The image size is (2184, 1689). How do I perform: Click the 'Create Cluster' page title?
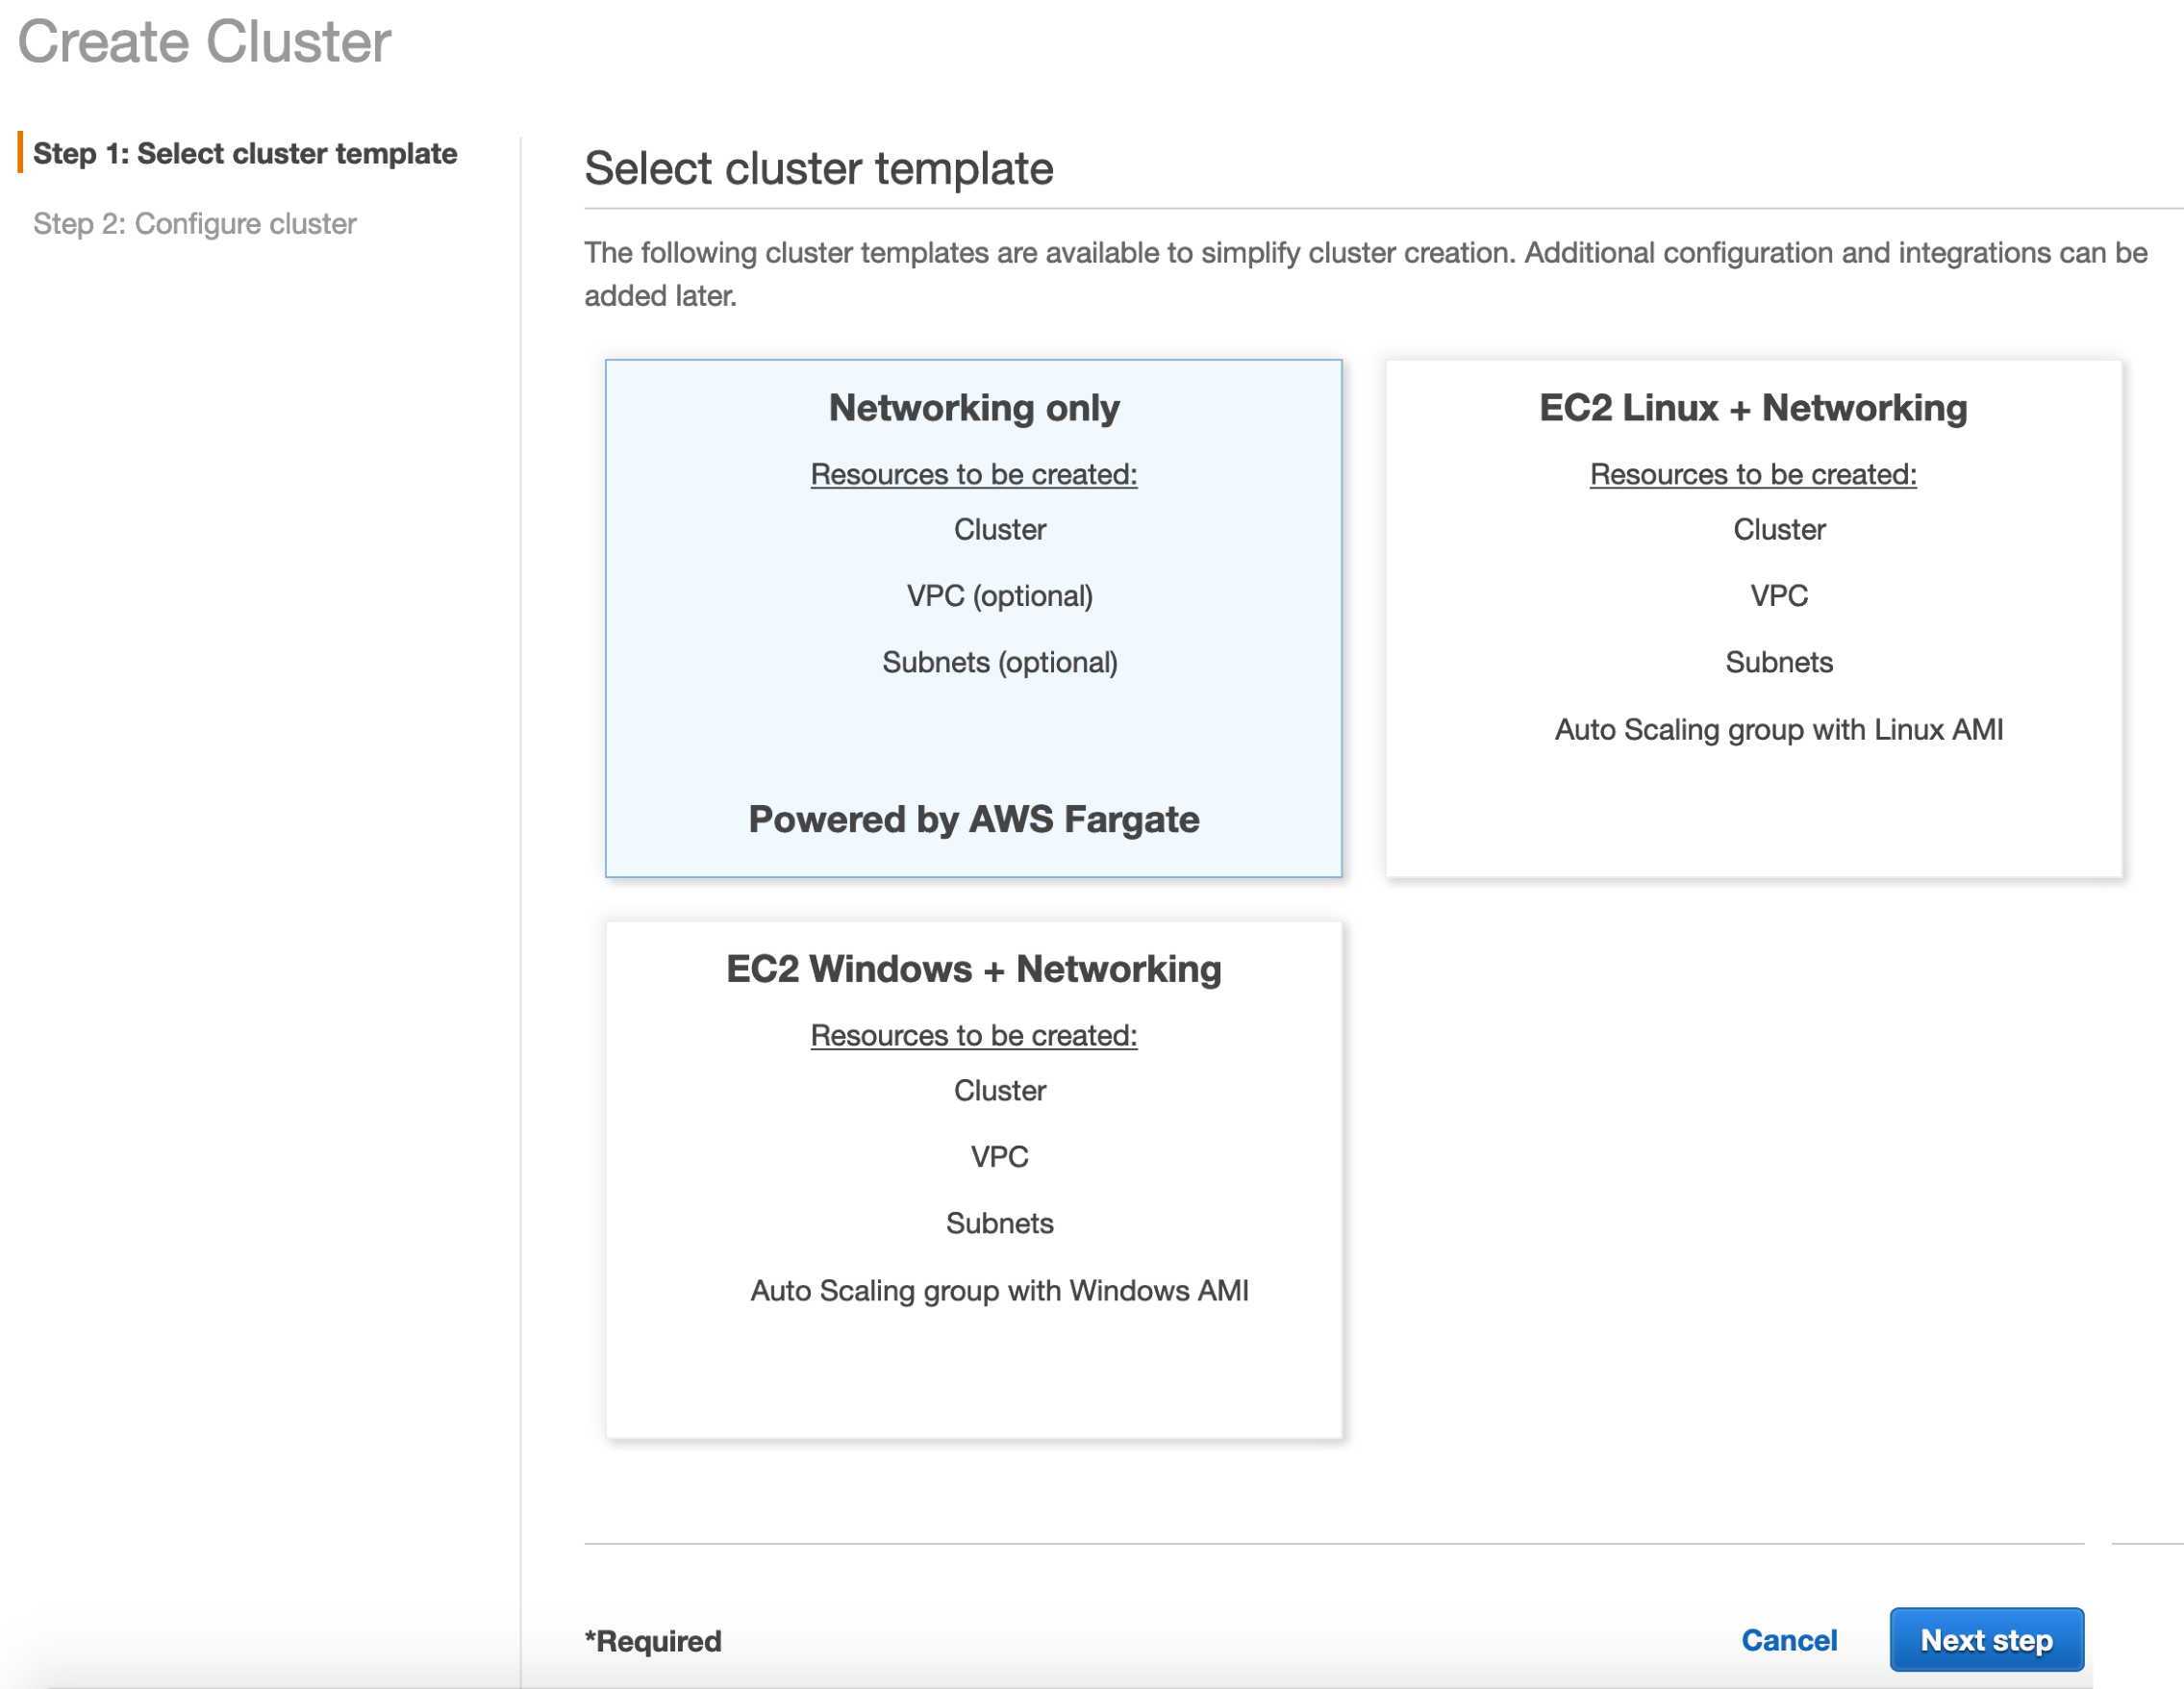[205, 42]
